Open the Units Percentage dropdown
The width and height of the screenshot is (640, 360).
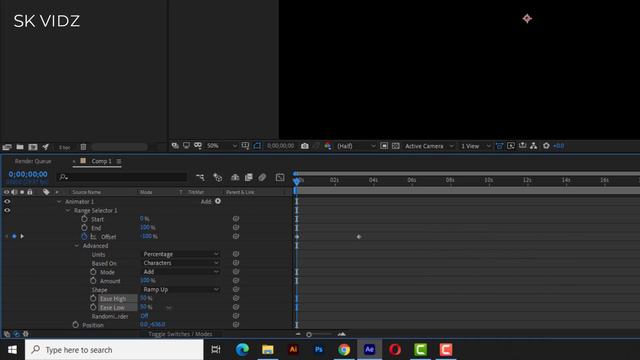tap(180, 254)
